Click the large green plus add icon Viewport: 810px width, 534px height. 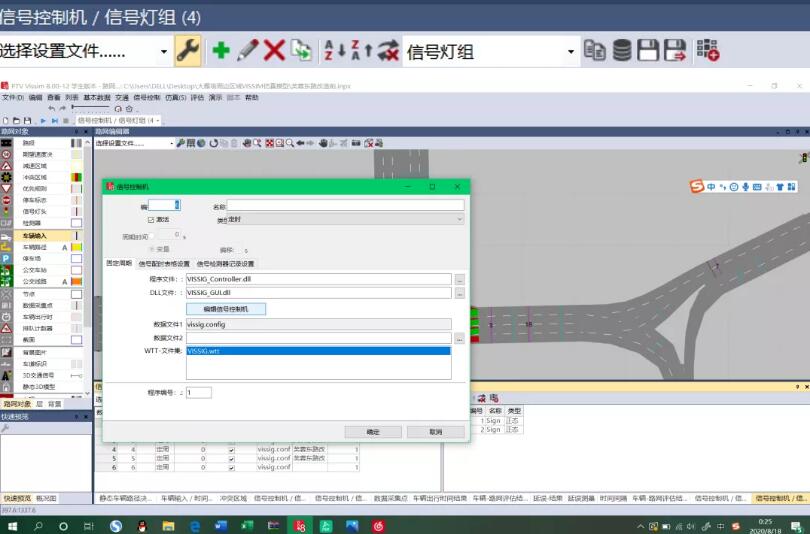click(x=221, y=51)
